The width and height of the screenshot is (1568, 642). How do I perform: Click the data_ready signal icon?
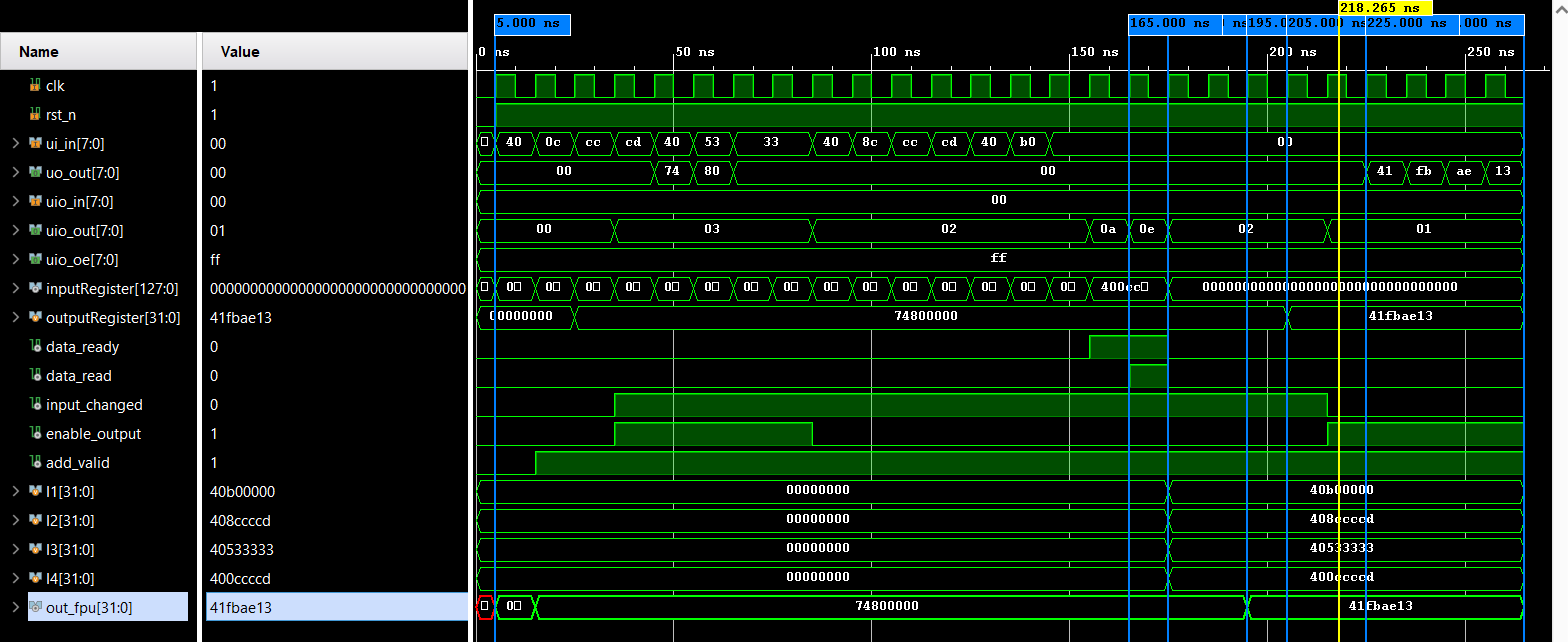(35, 347)
